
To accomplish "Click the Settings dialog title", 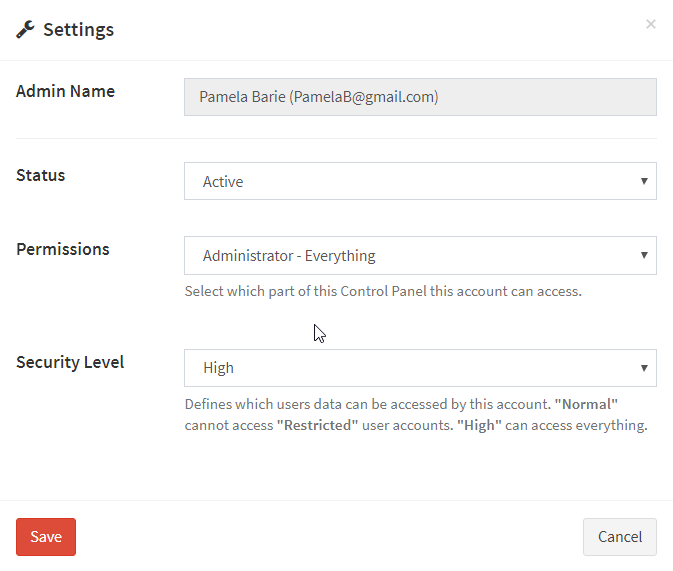I will (x=79, y=30).
